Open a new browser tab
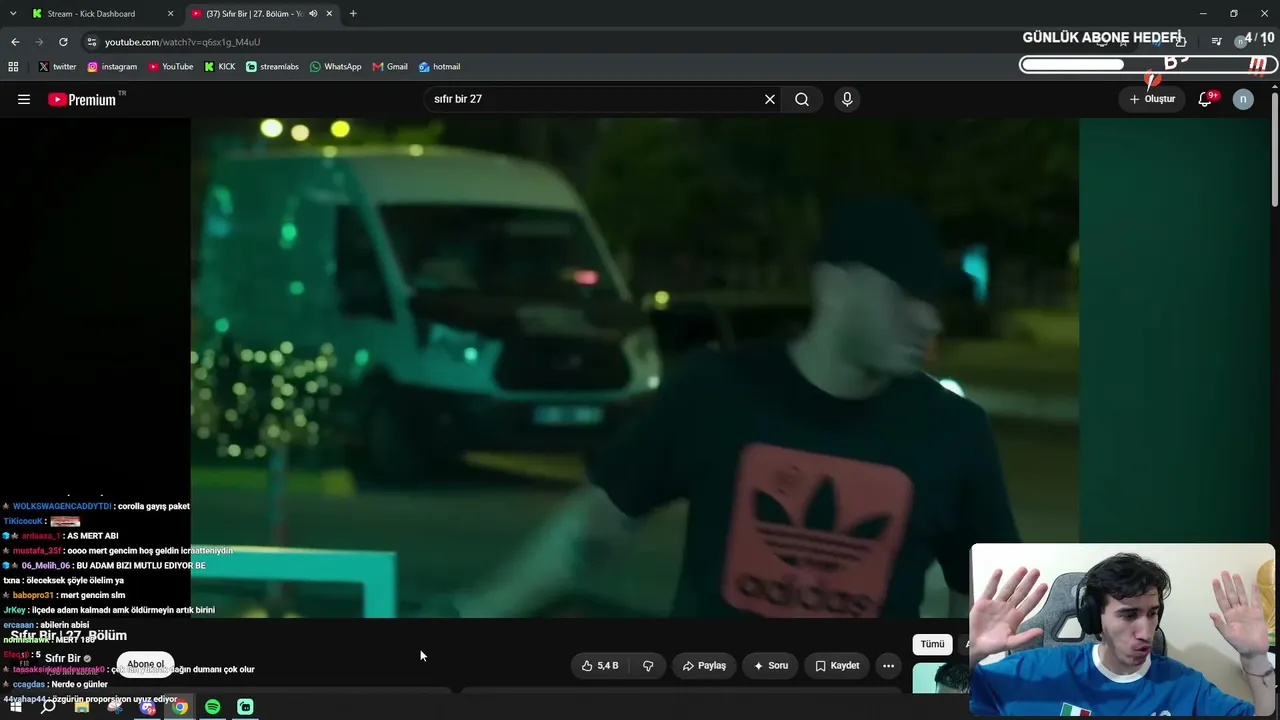Image resolution: width=1280 pixels, height=720 pixels. pos(353,14)
